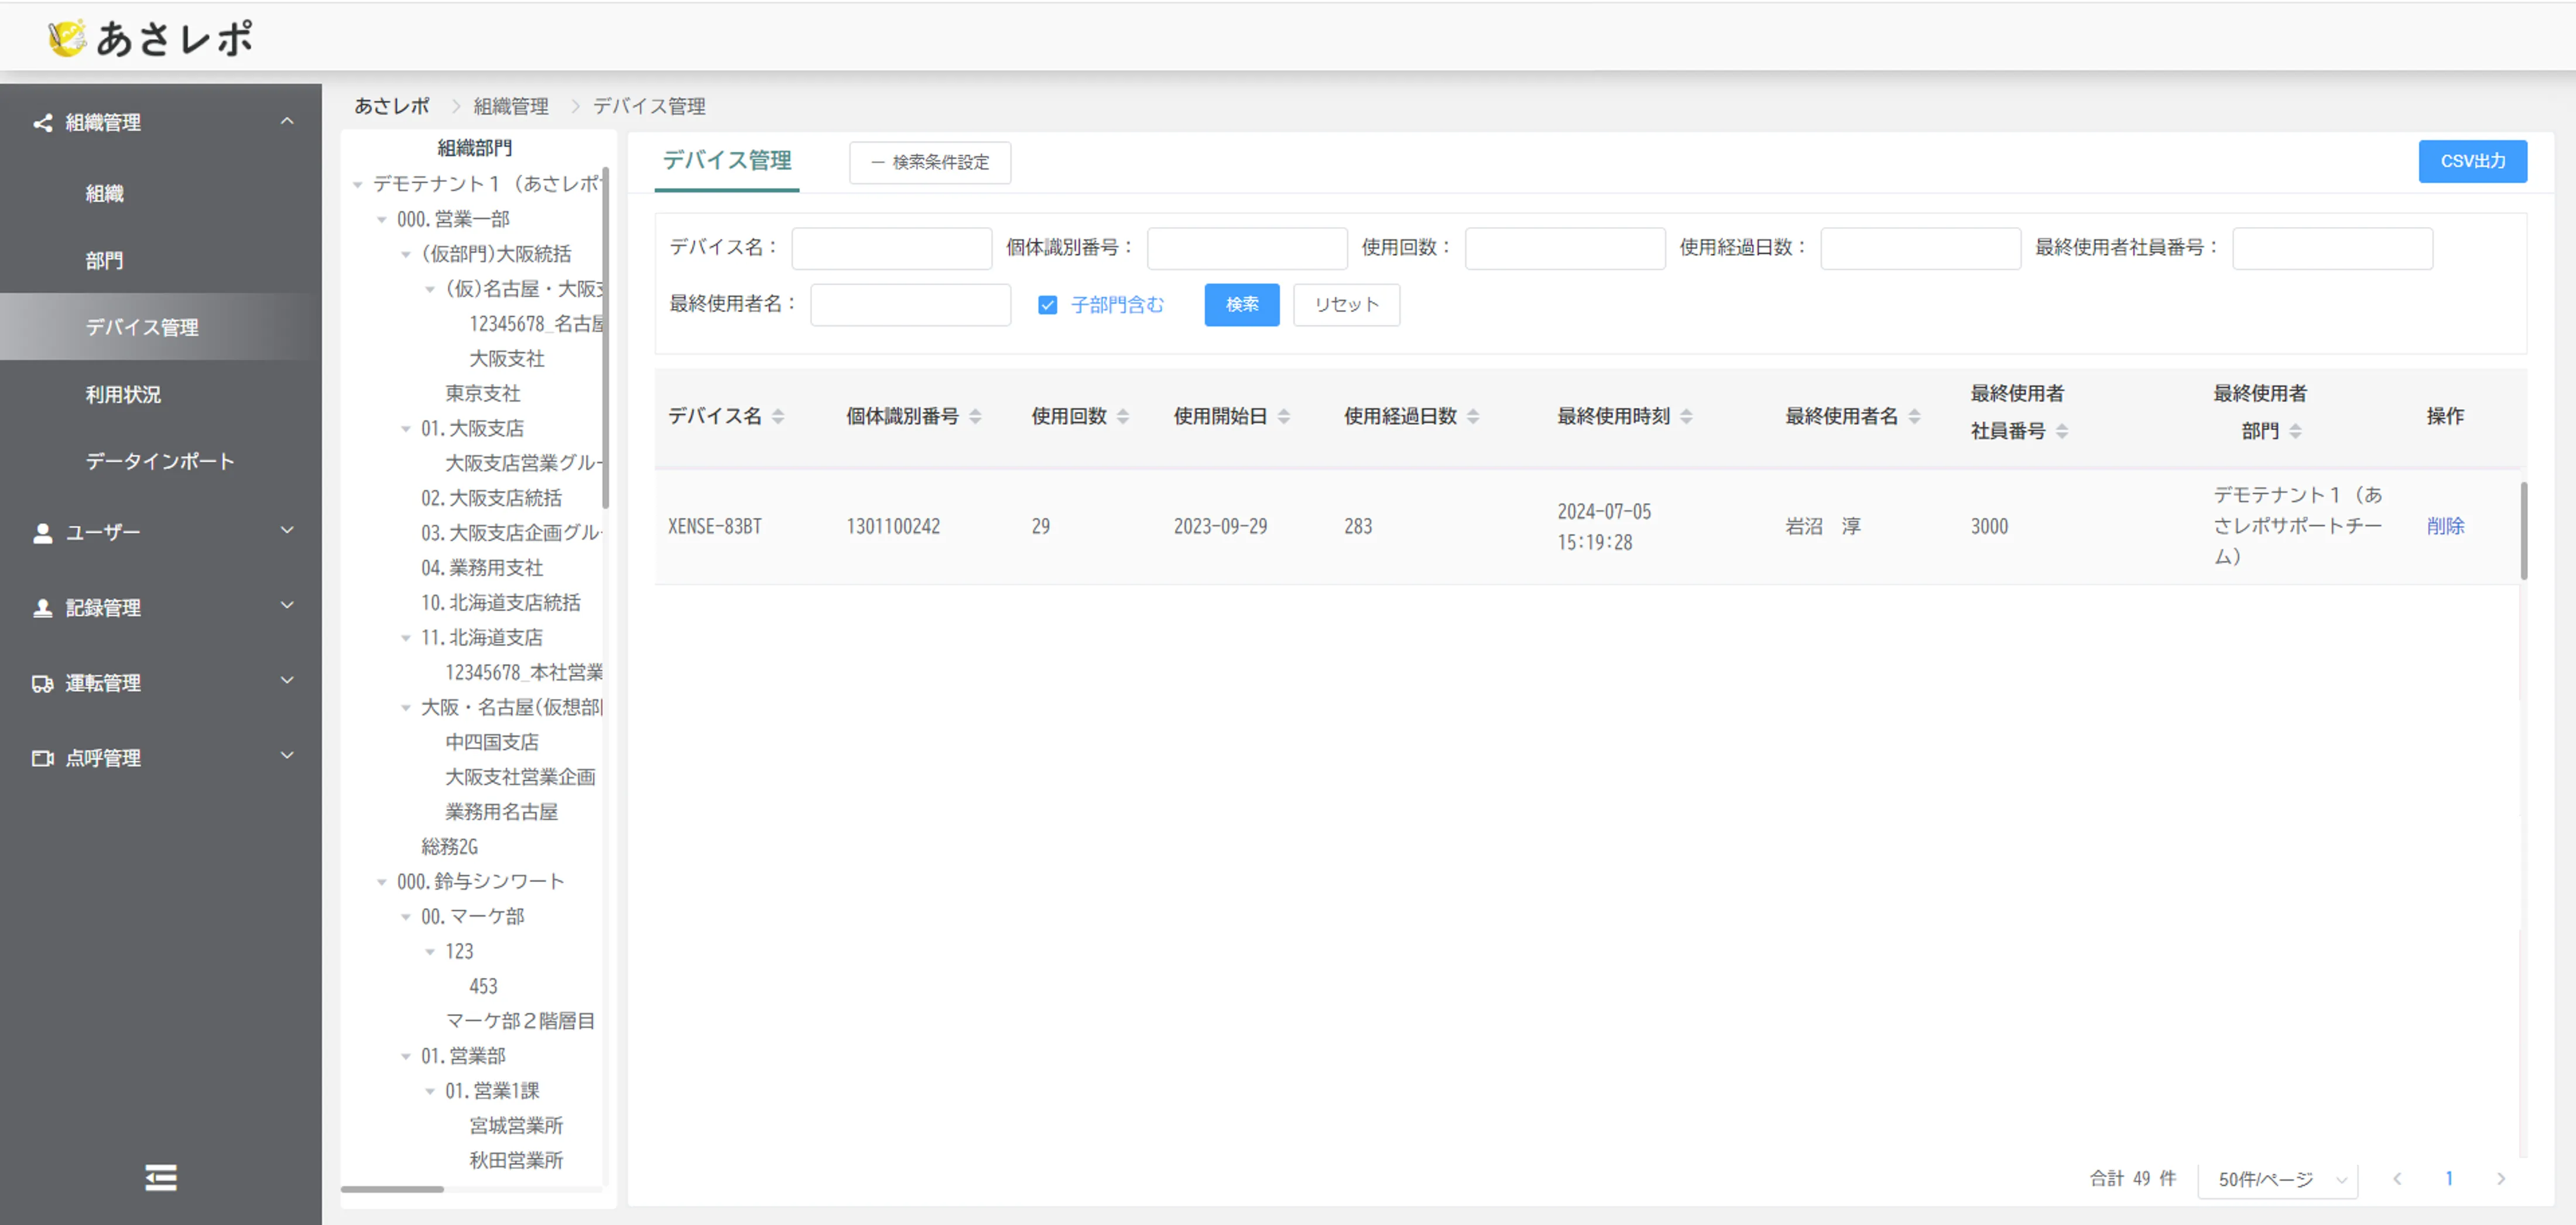This screenshot has width=2576, height=1225.
Task: Click the vertical scrollbar of device table
Action: pos(2524,531)
